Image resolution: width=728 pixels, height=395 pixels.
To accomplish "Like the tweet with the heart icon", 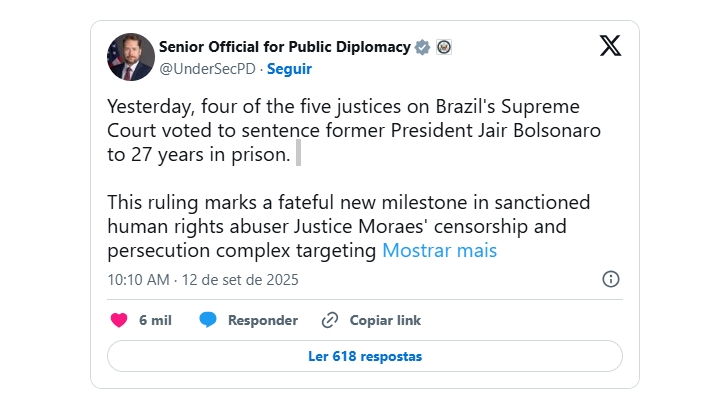I will point(119,320).
